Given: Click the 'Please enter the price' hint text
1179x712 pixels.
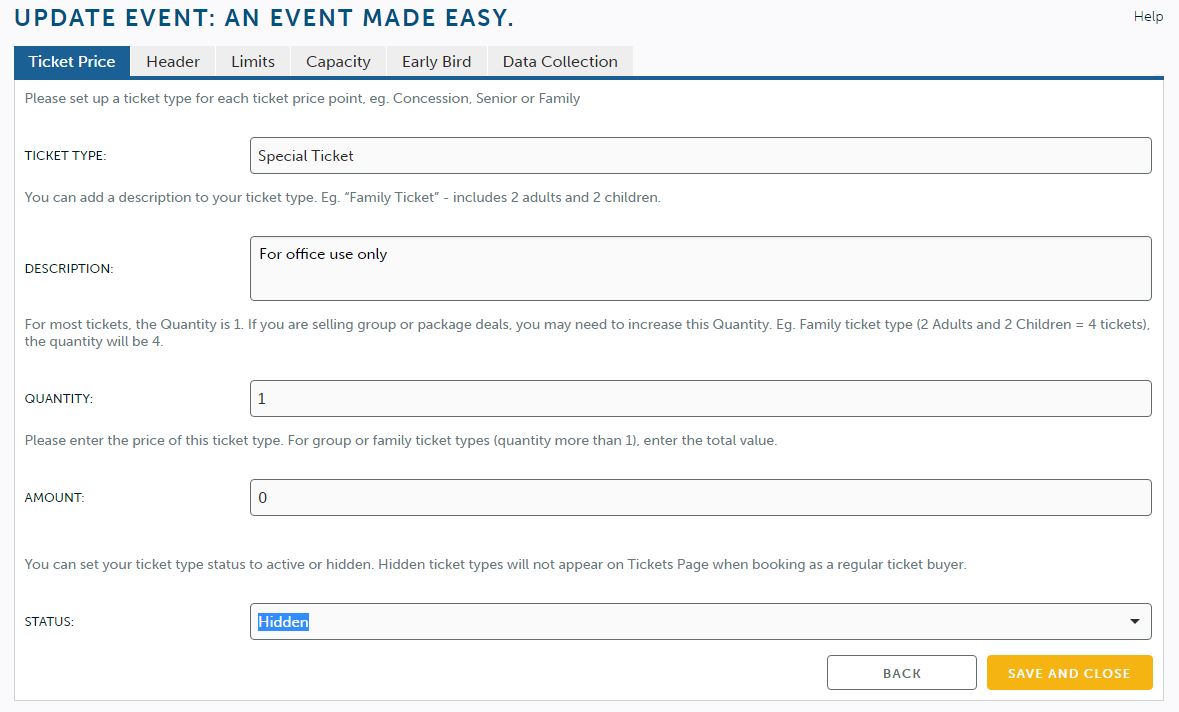Looking at the screenshot, I should tap(401, 441).
